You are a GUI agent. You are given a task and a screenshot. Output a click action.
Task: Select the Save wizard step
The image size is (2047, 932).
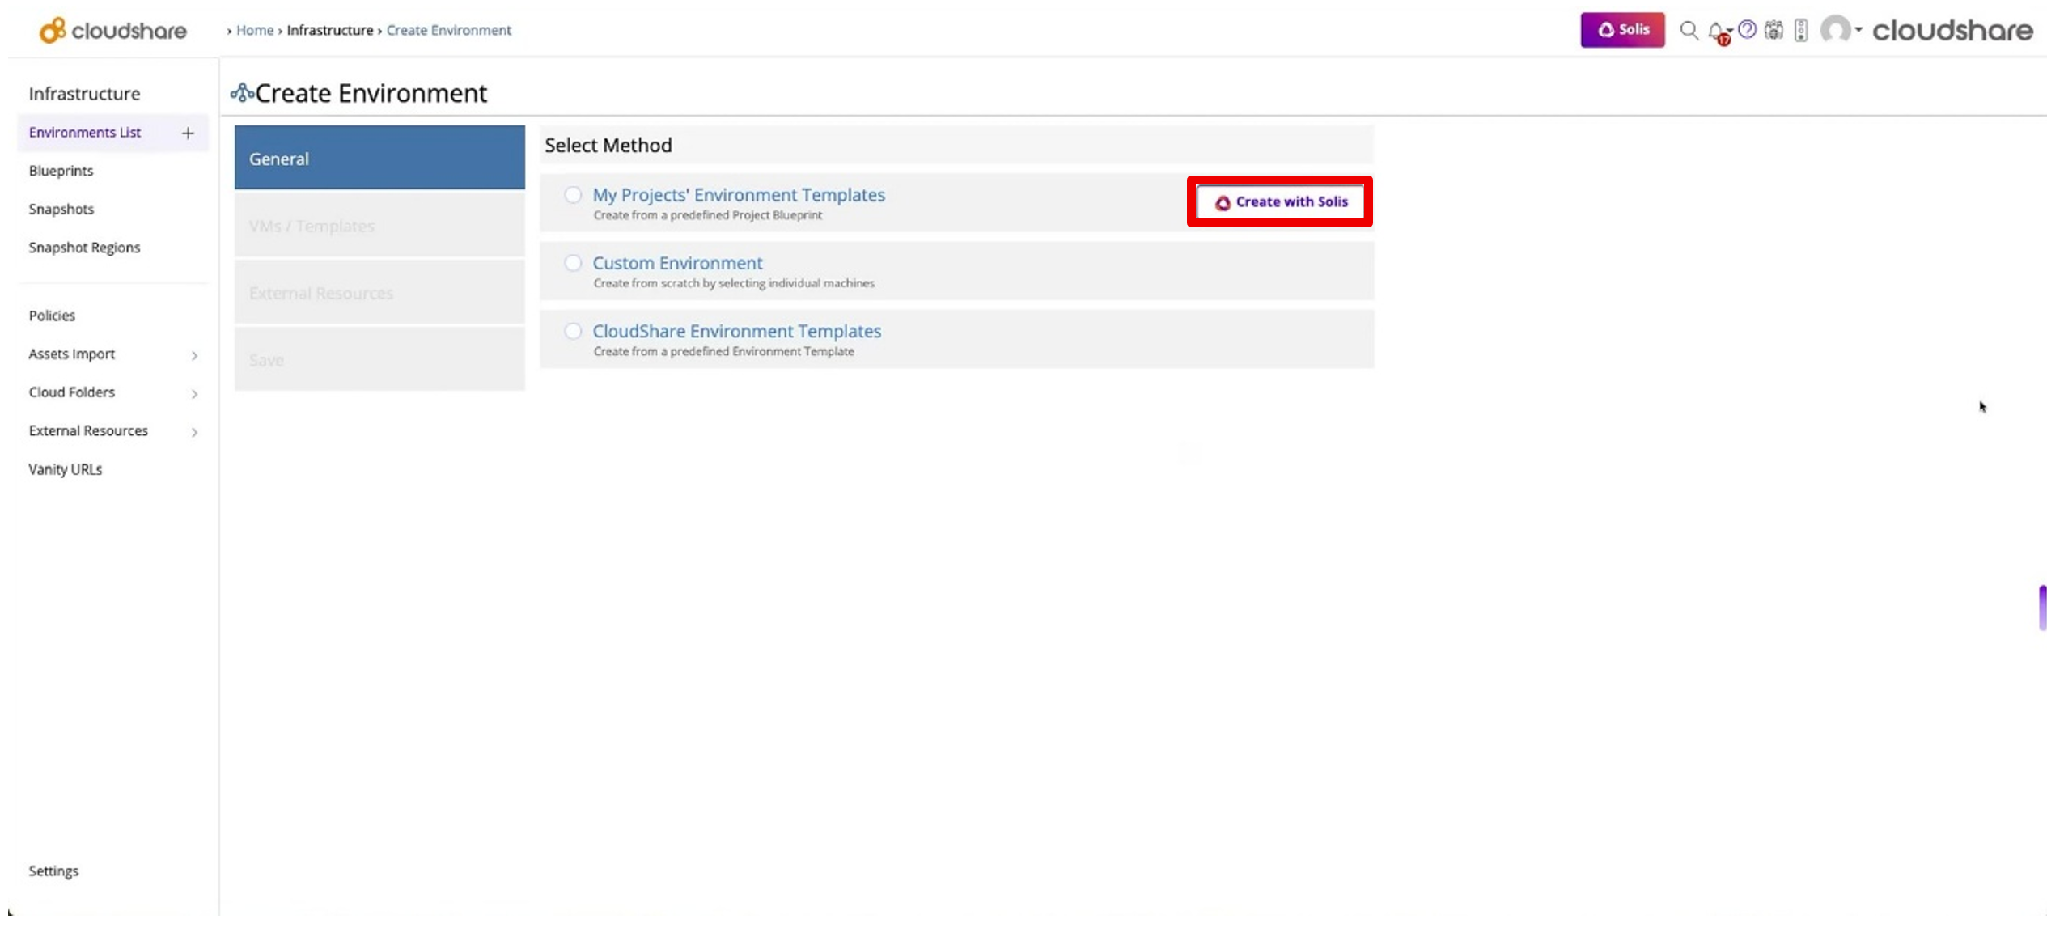380,360
